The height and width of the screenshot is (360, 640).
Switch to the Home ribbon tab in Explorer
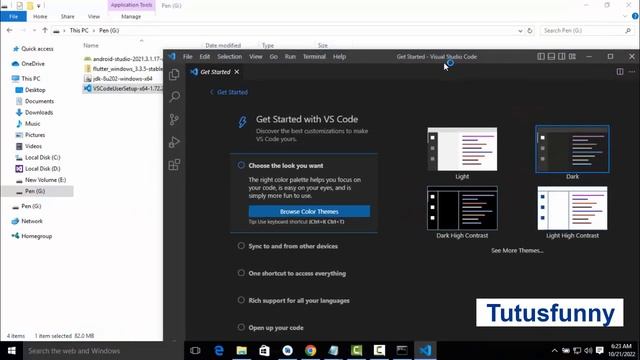40,16
